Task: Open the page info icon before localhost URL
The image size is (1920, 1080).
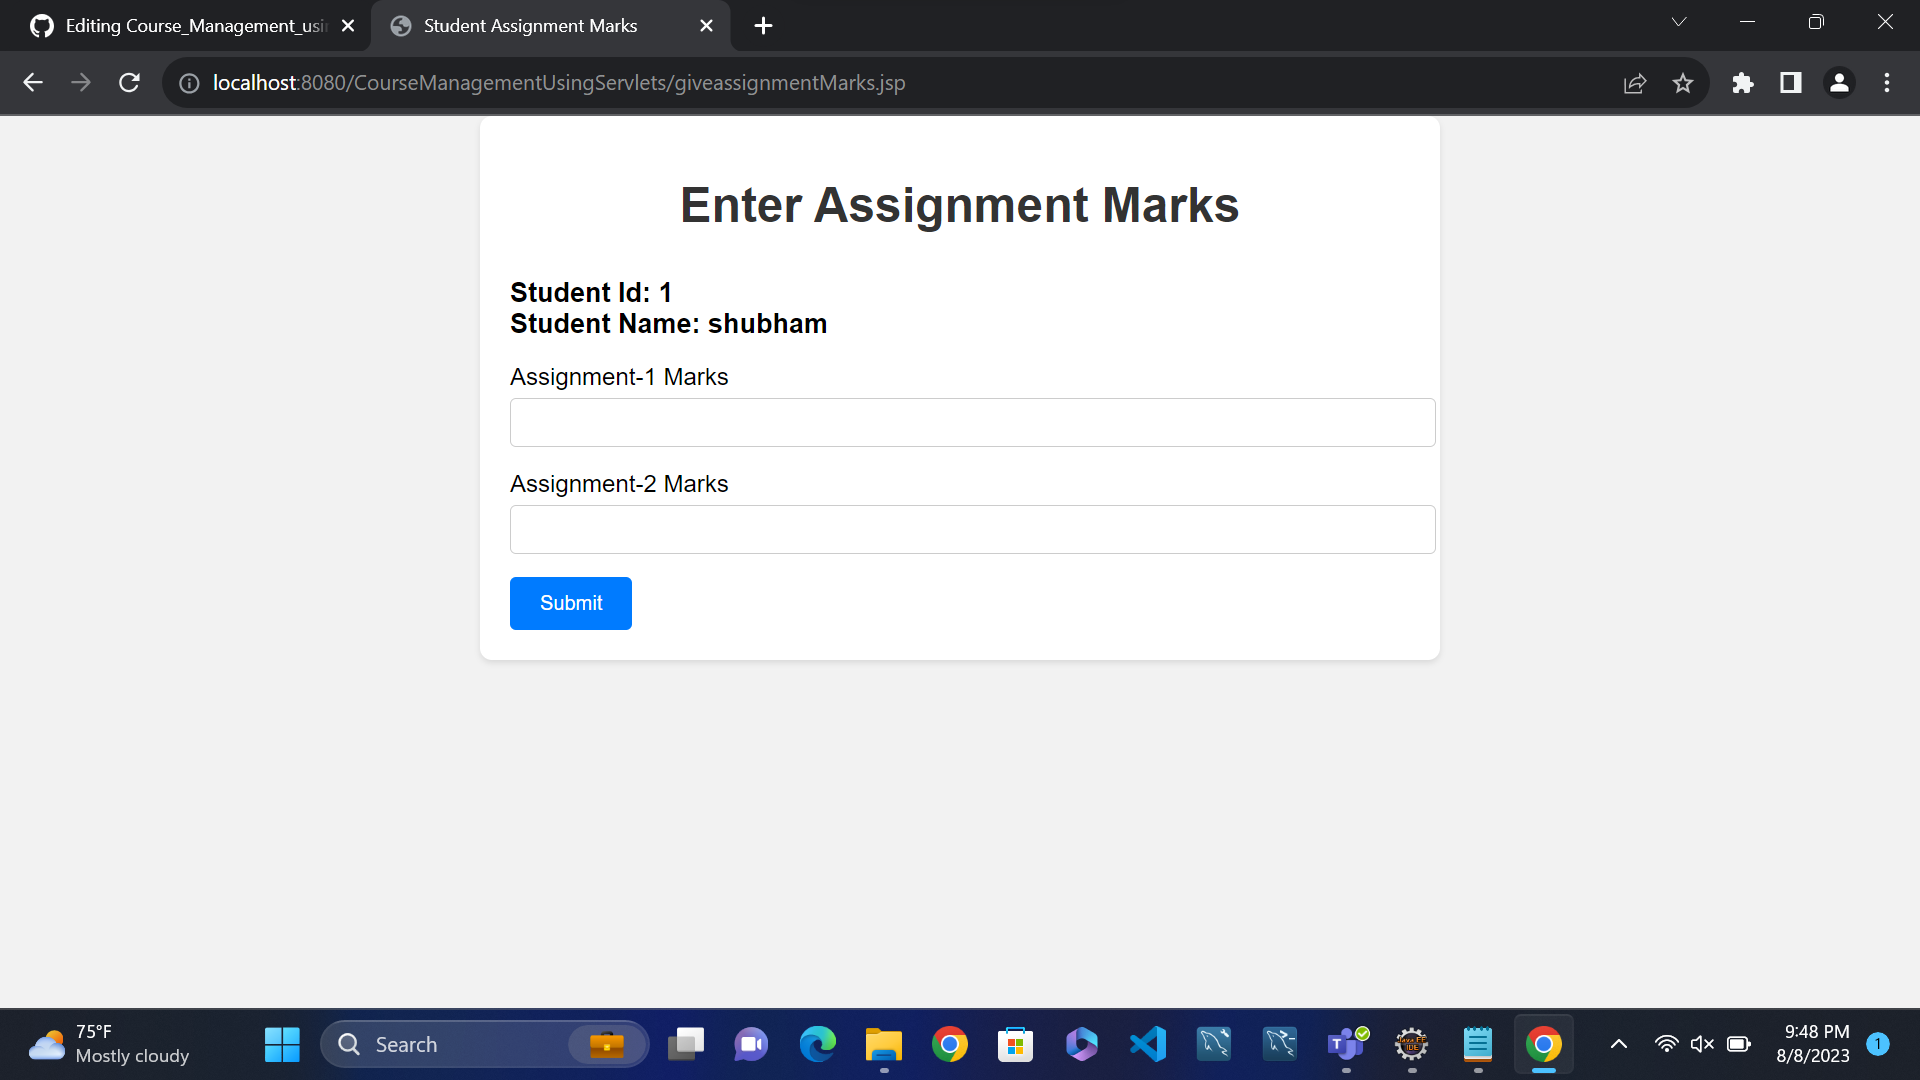Action: (189, 83)
